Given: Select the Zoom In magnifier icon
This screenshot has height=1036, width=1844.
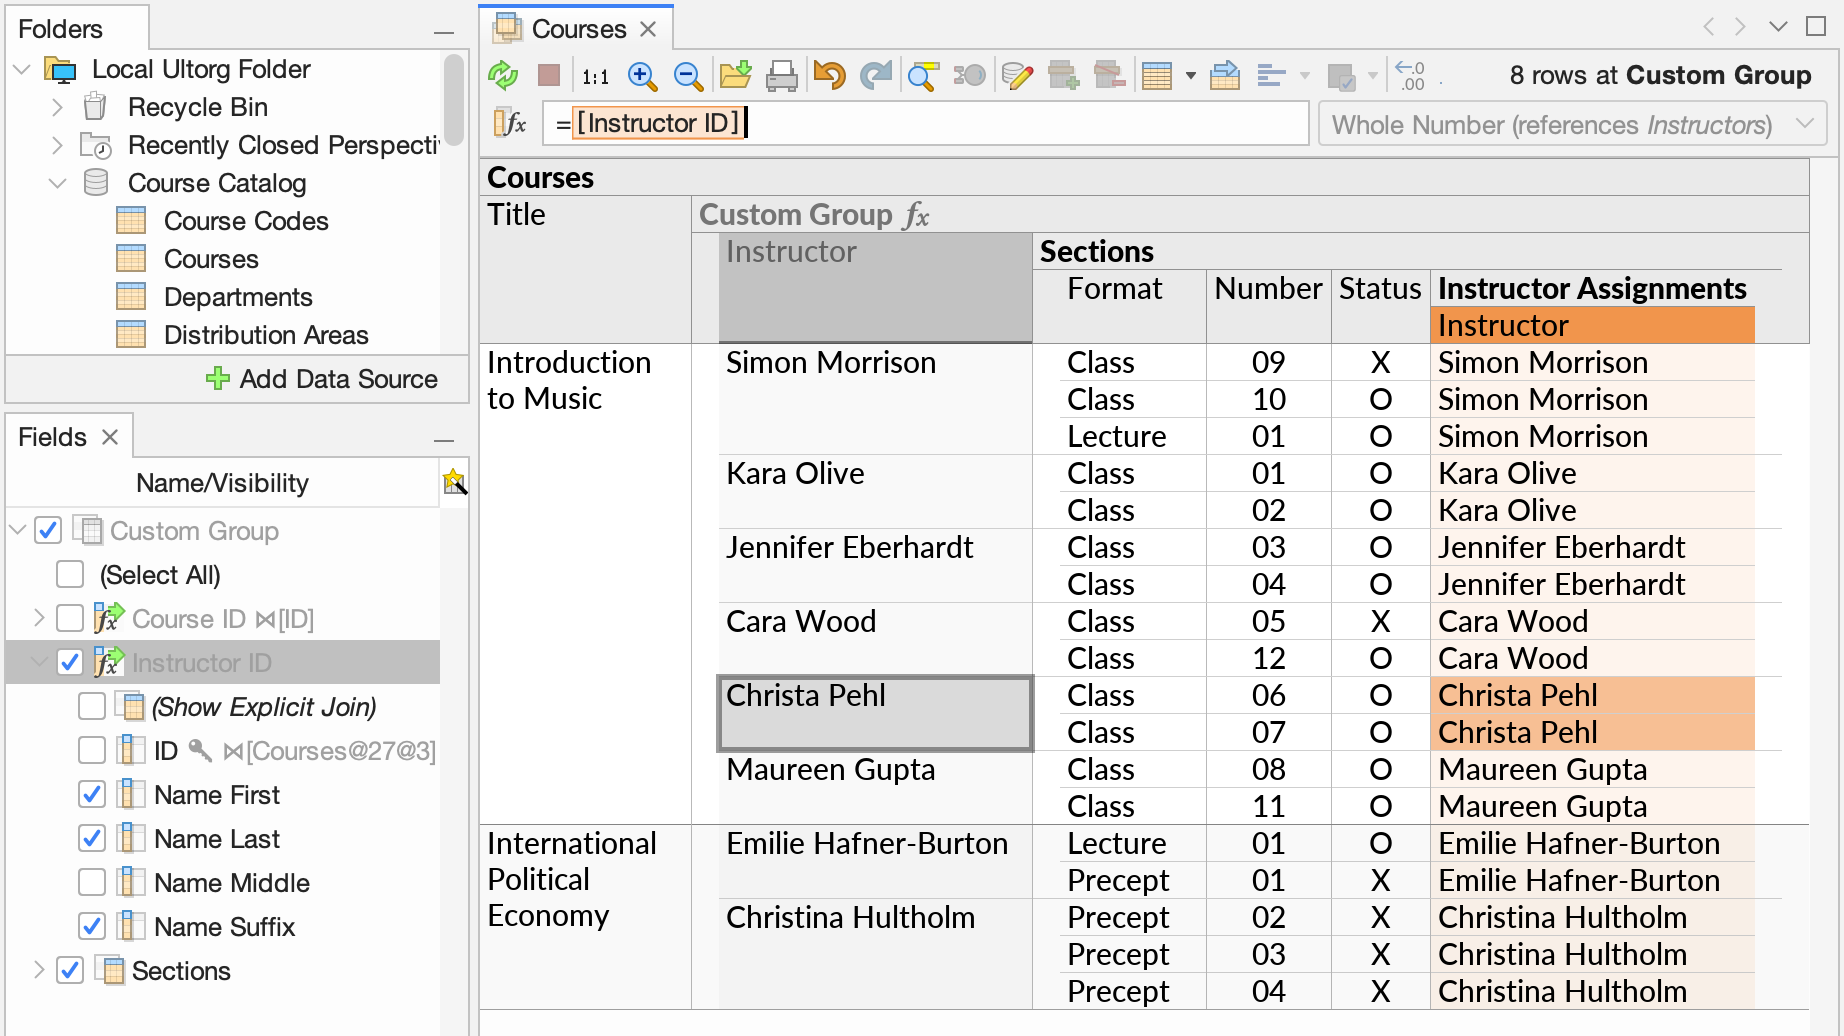Looking at the screenshot, I should coord(643,75).
